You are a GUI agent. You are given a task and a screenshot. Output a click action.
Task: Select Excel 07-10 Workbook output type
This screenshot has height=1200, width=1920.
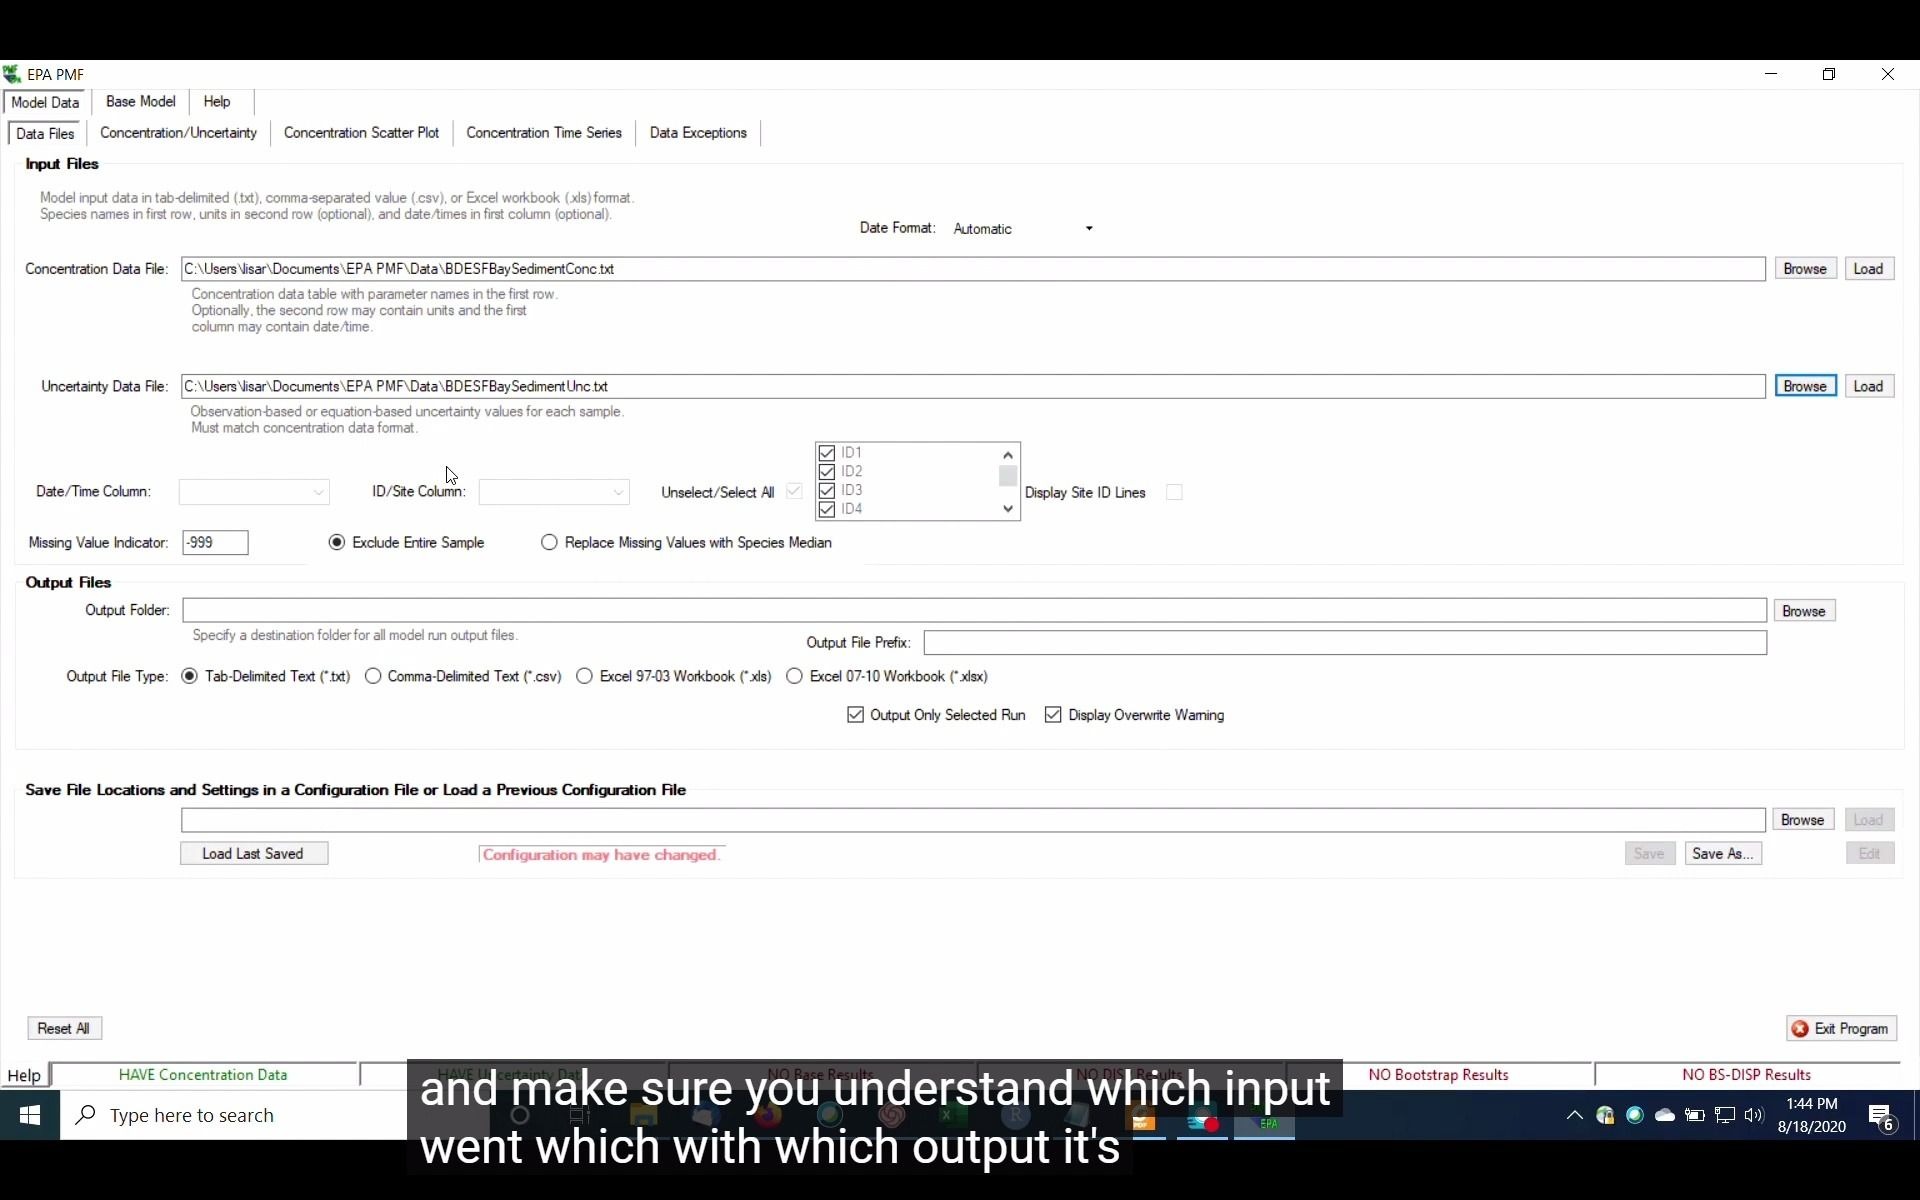[795, 676]
